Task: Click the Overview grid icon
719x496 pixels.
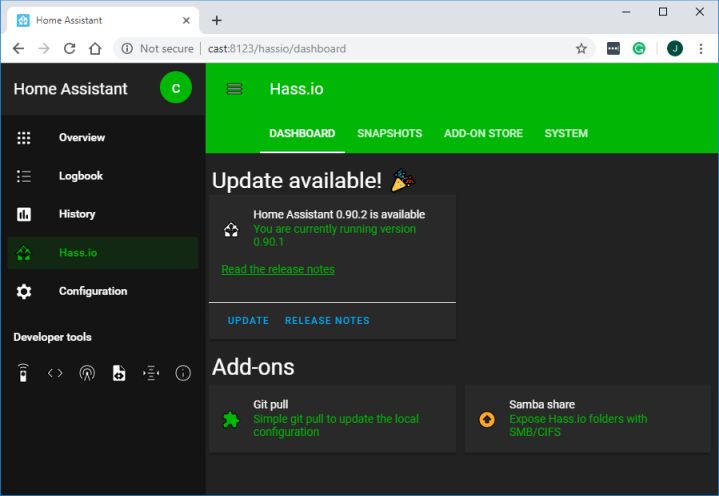Action: [24, 138]
